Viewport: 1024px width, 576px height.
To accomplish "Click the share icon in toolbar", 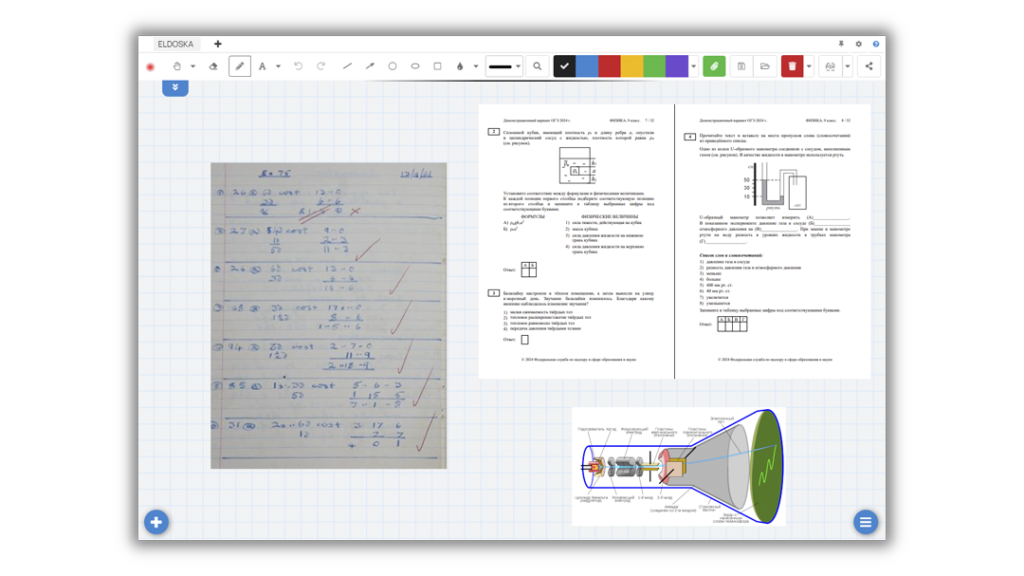I will pyautogui.click(x=868, y=67).
